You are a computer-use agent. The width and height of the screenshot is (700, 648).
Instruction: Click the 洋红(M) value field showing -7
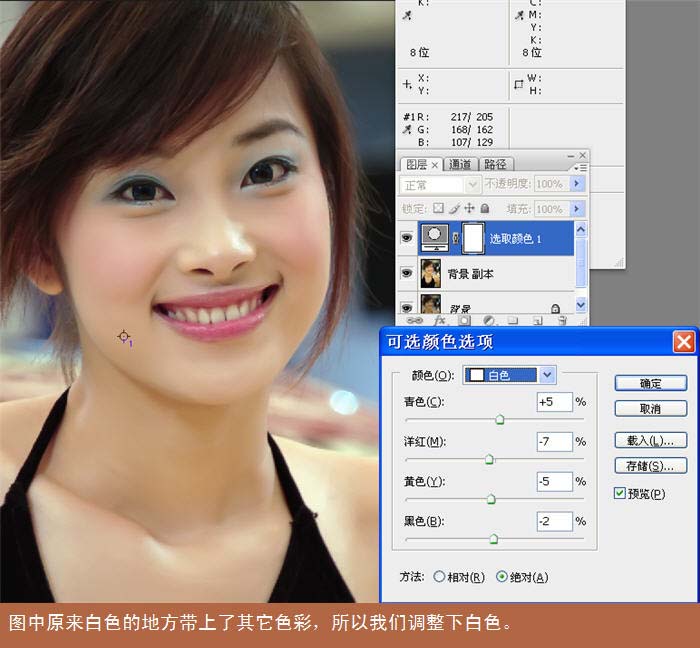coord(554,441)
